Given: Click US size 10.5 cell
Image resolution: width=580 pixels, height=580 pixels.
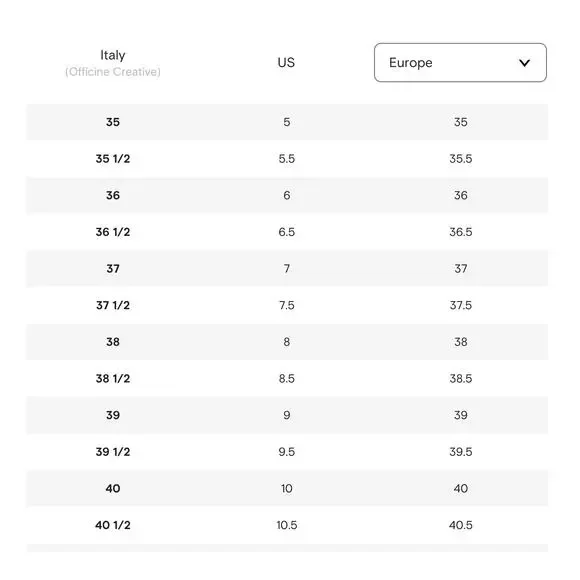Looking at the screenshot, I should pos(287,525).
